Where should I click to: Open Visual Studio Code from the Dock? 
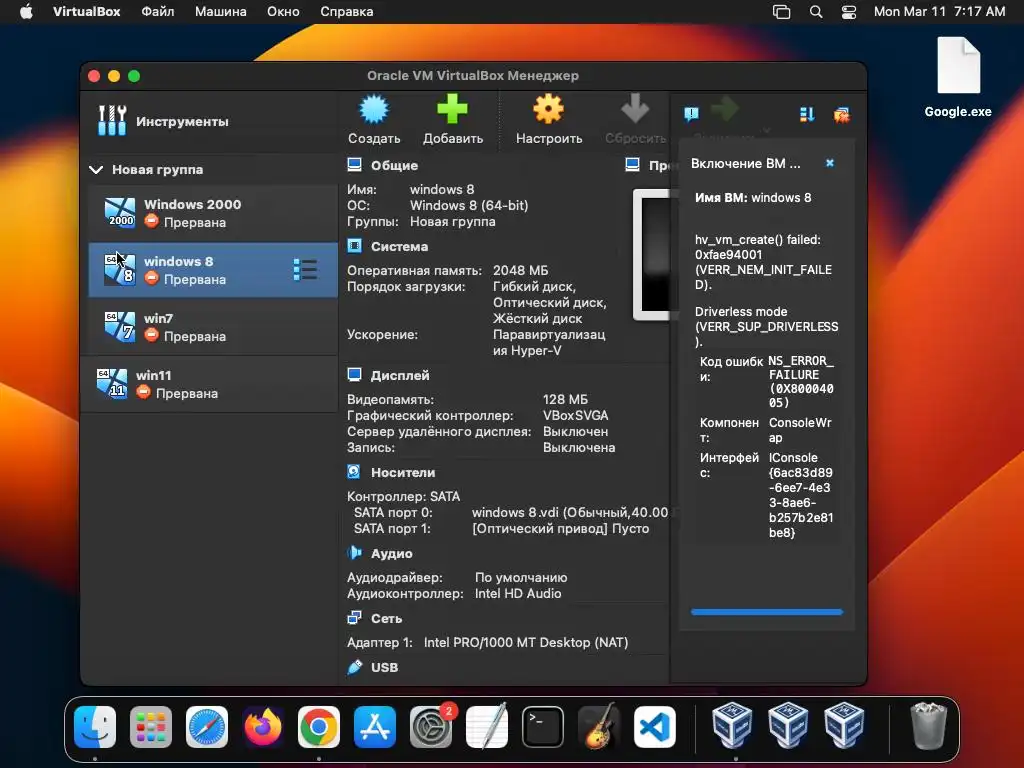pyautogui.click(x=655, y=727)
